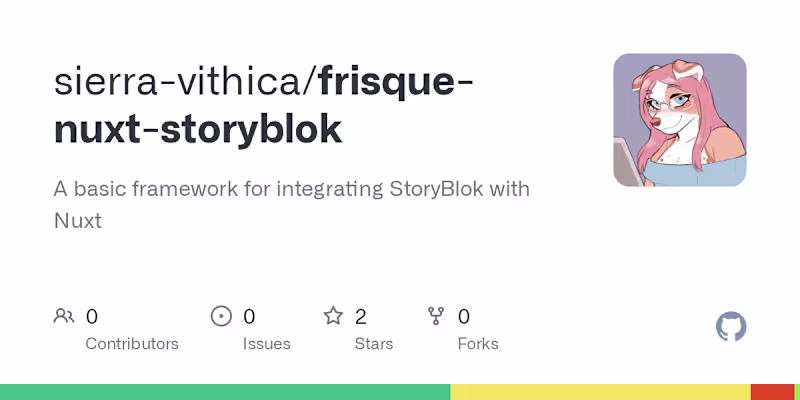The width and height of the screenshot is (800, 400).
Task: Click the contributors count number
Action: tap(92, 317)
